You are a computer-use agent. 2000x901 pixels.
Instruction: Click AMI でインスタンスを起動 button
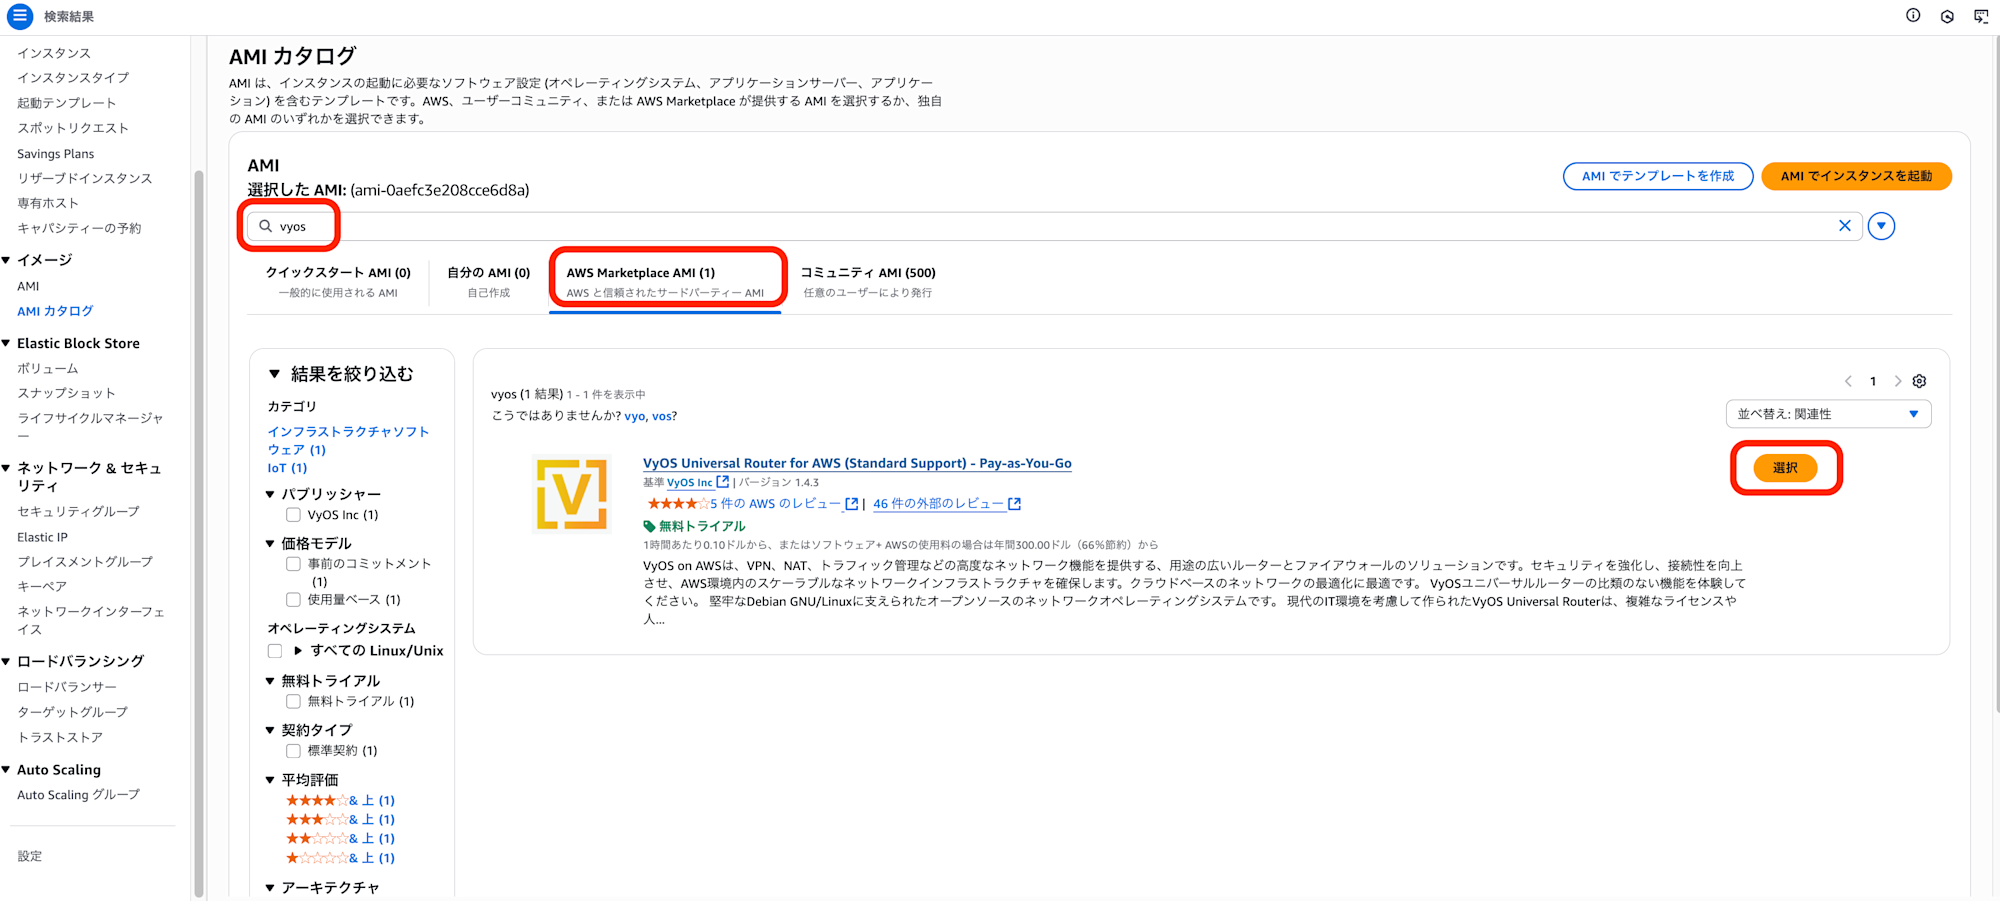[x=1856, y=176]
